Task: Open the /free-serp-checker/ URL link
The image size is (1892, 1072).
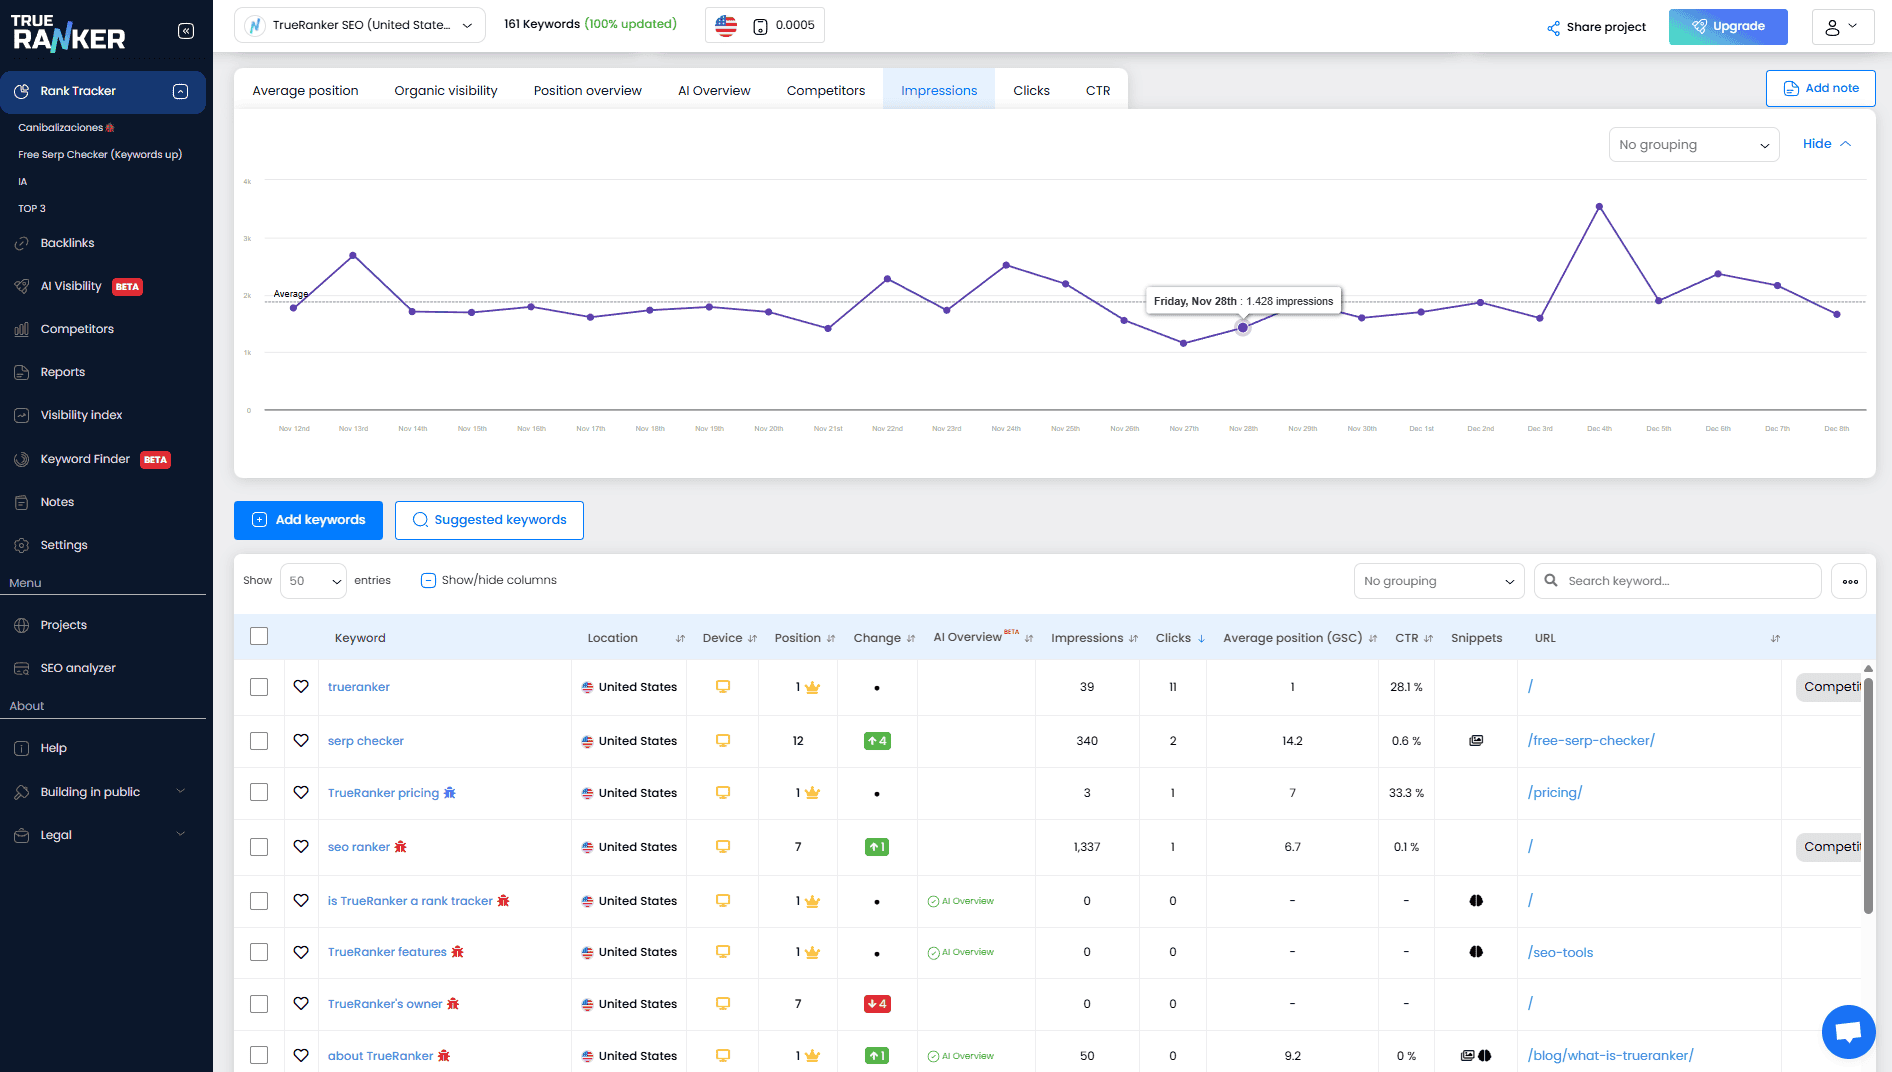Action: click(1591, 741)
